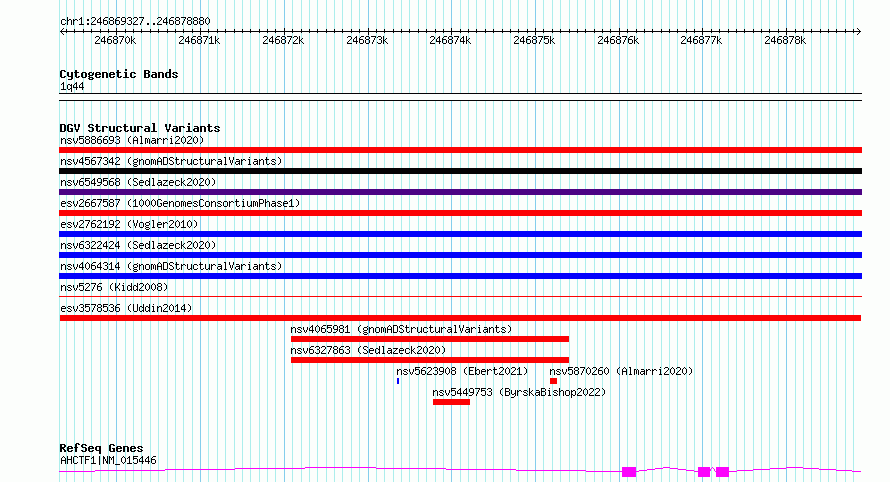Click the purple bar under nsv6549568

460,192
